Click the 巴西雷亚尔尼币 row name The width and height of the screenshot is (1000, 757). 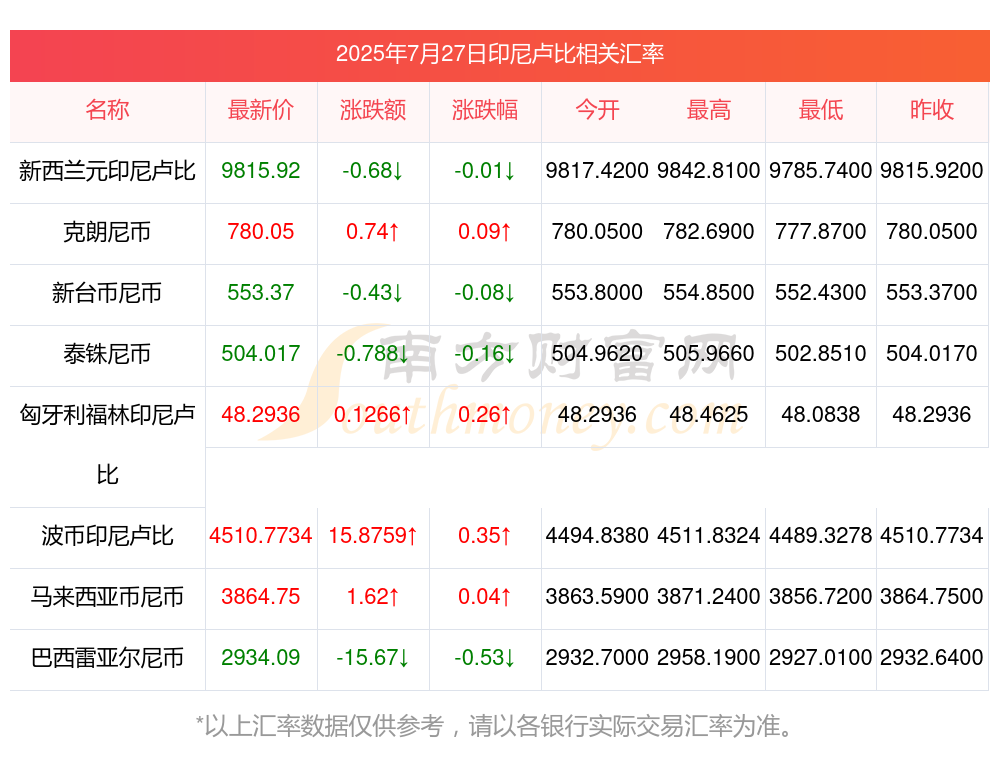click(107, 658)
